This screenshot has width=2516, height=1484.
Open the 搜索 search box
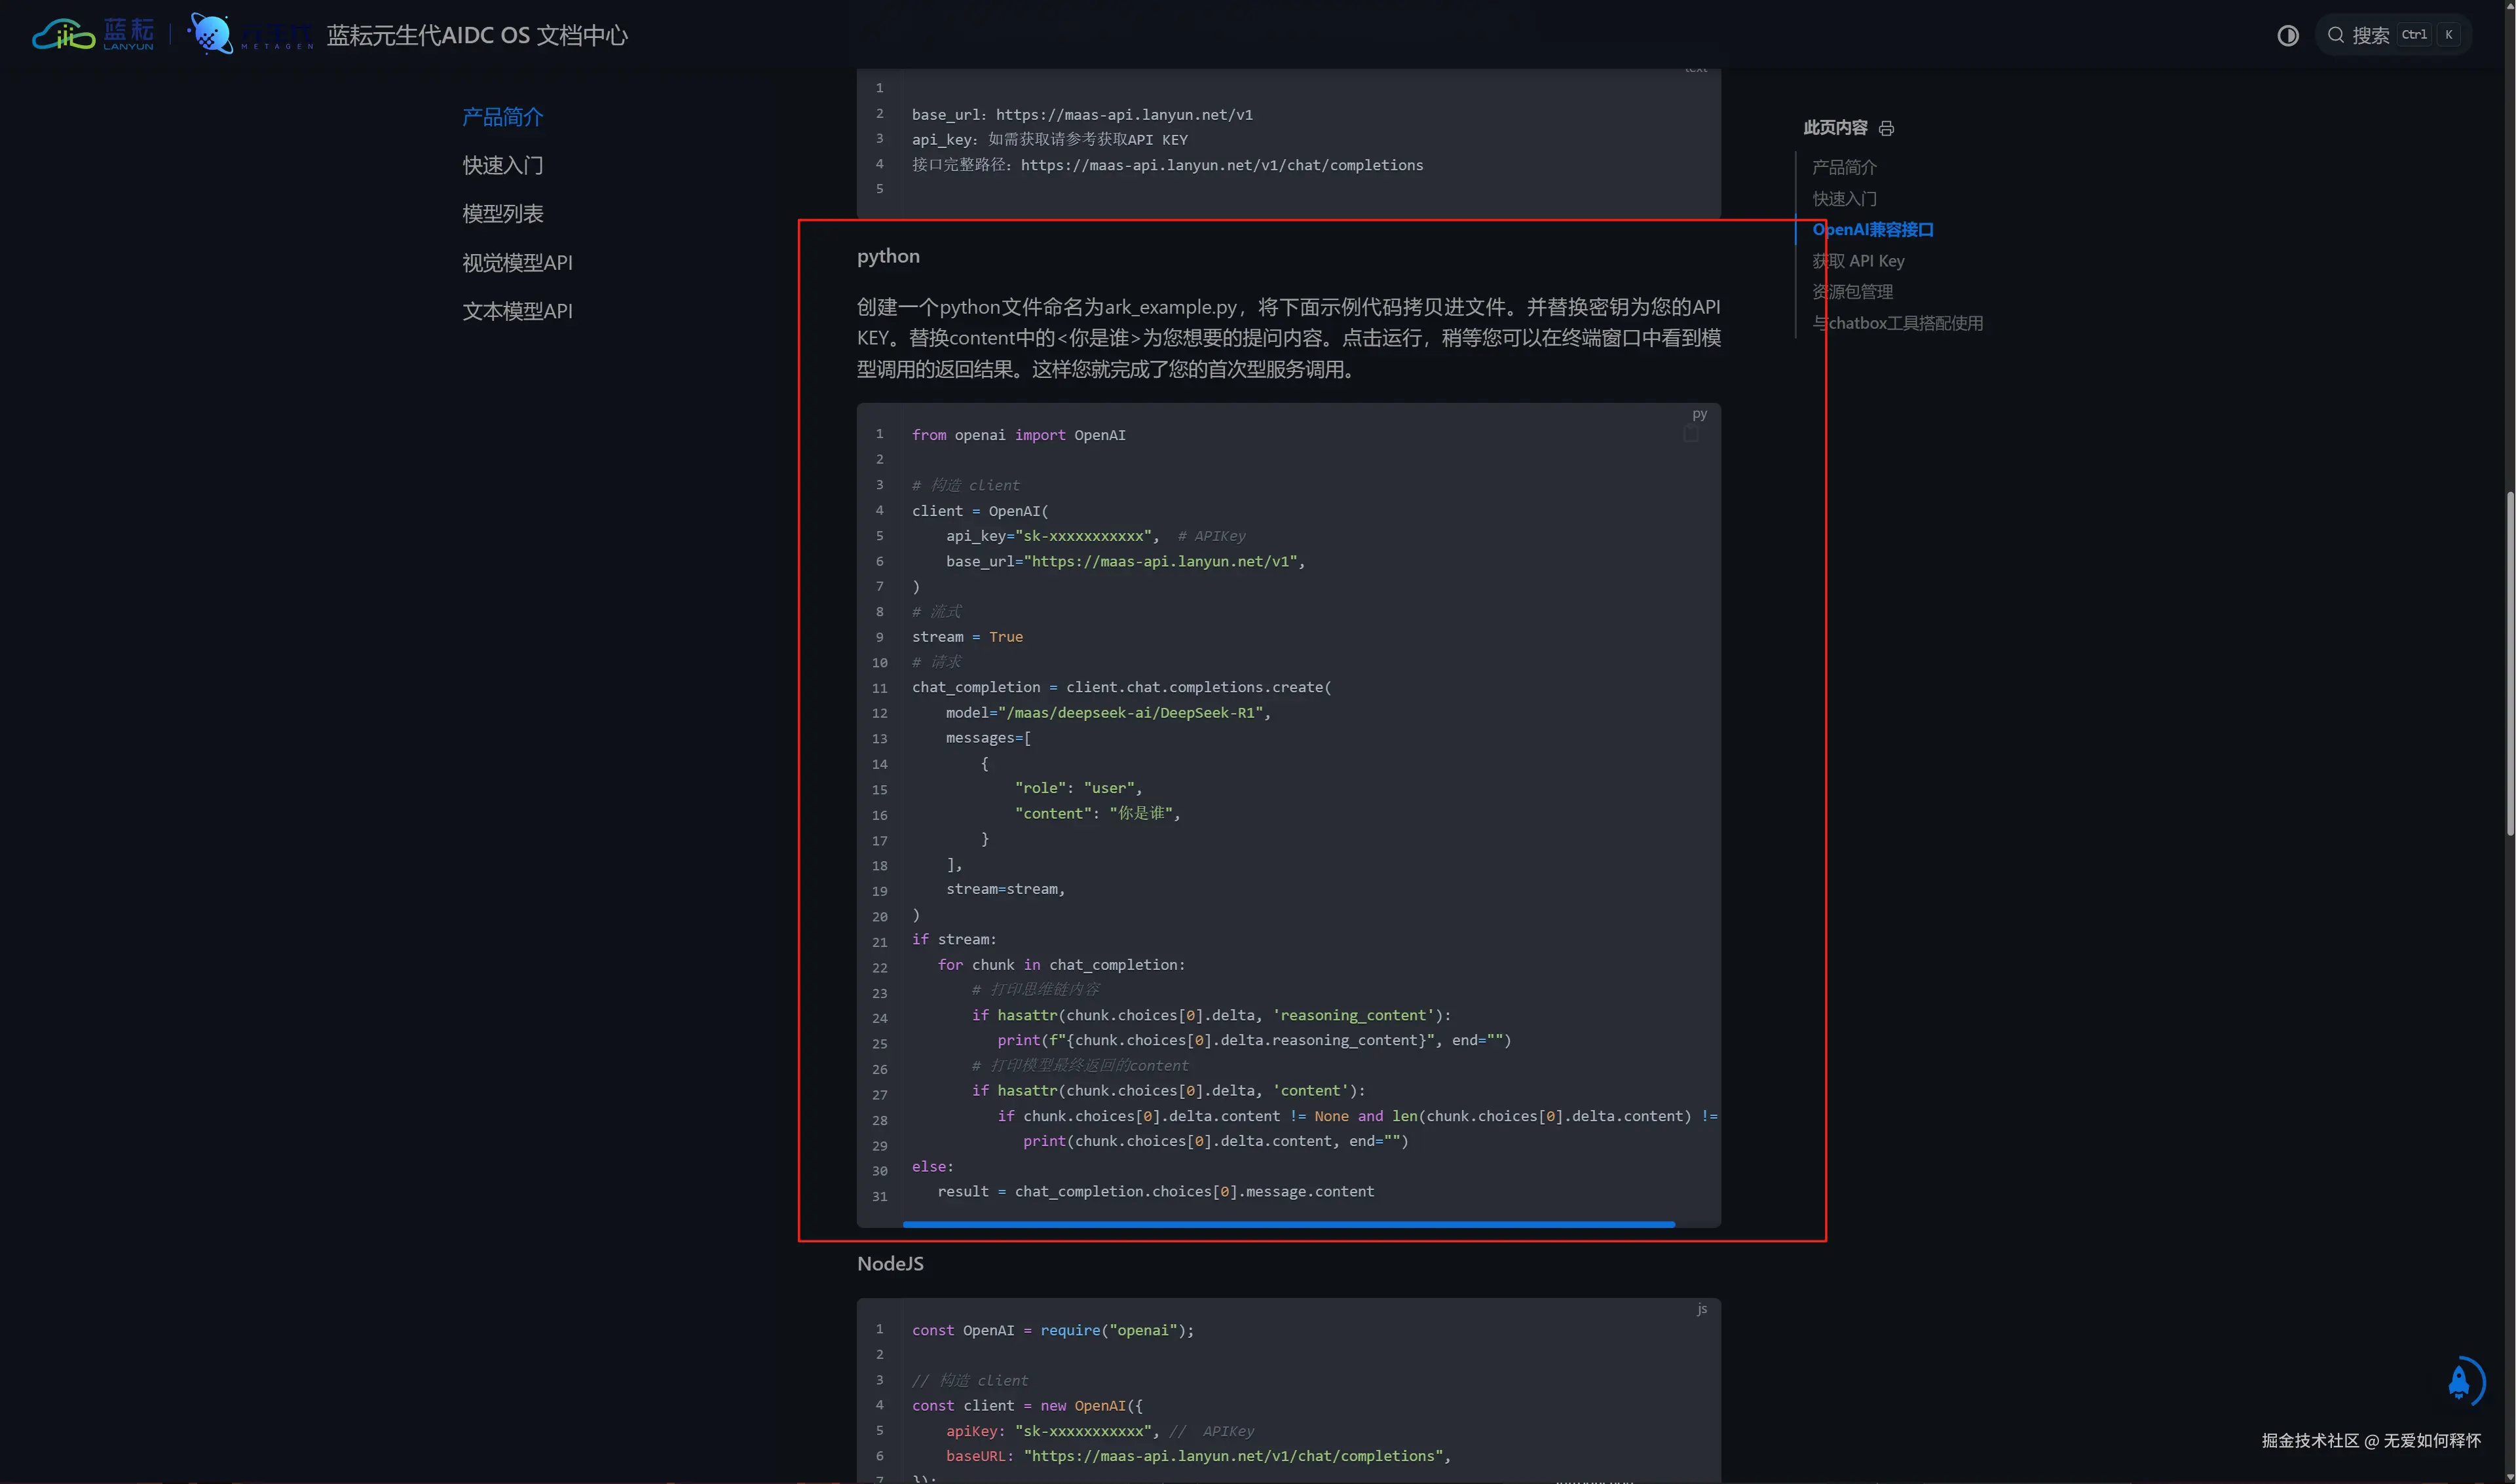2393,35
